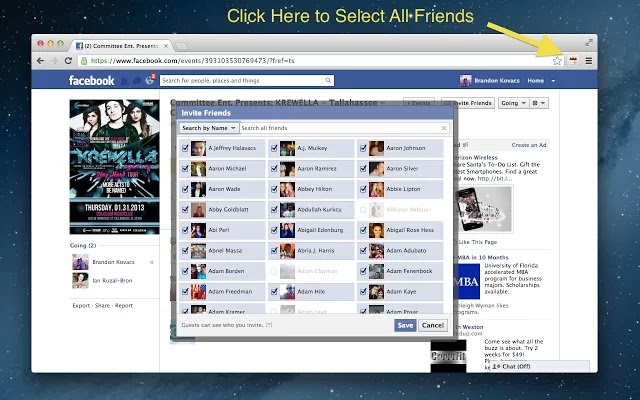
Task: Select the Abbie Lipton friend row
Action: 400,189
